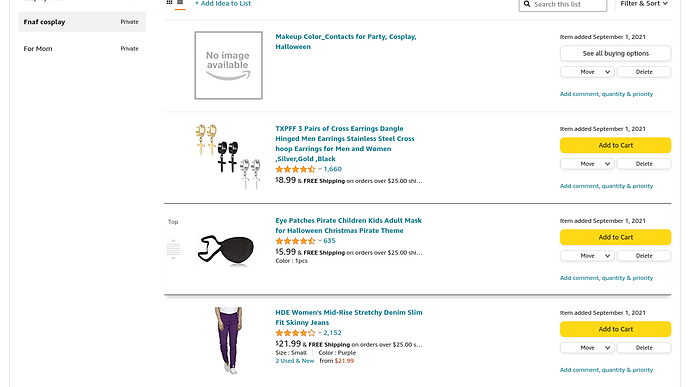This screenshot has width=690, height=387.
Task: Add cross earrings to cart
Action: pos(616,145)
